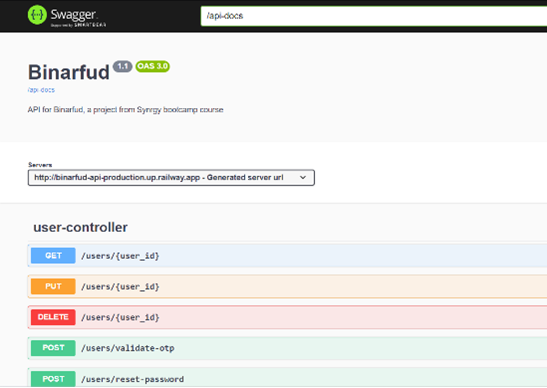Open the /api-docs link under Binarfud

41,90
